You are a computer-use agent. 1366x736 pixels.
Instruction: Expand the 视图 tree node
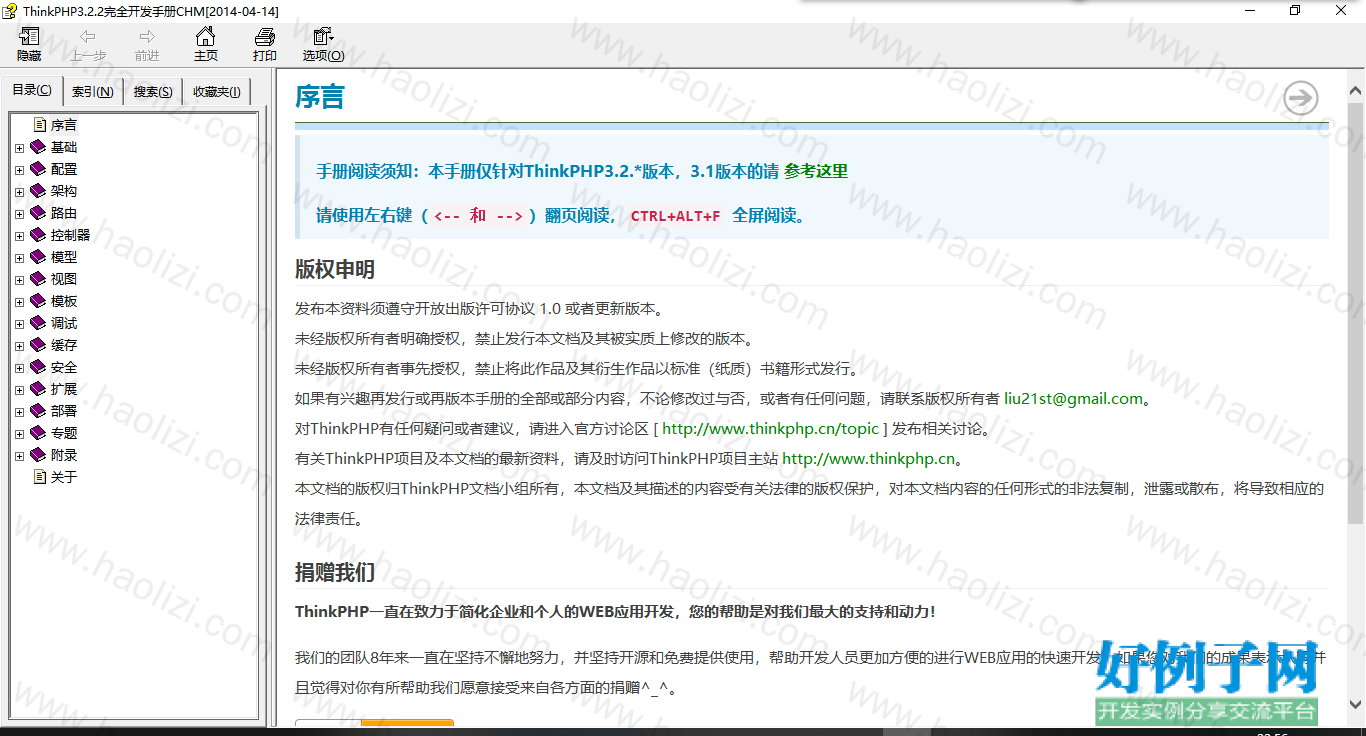(19, 280)
